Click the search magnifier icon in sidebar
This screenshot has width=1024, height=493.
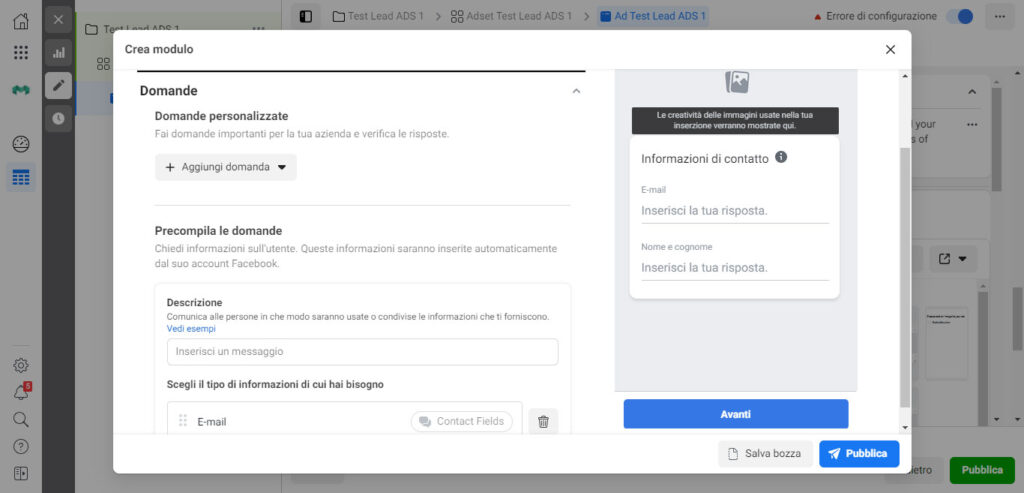tap(21, 419)
